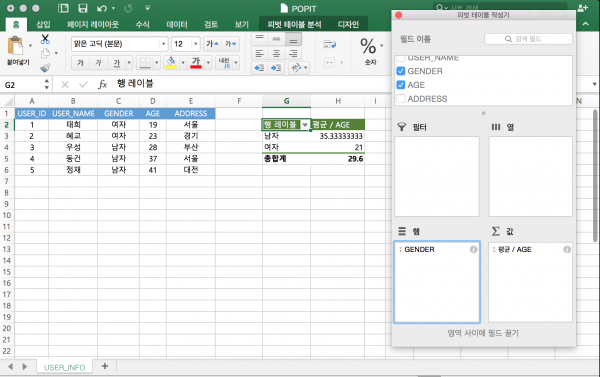Uncheck the AGE field checkbox

click(401, 85)
